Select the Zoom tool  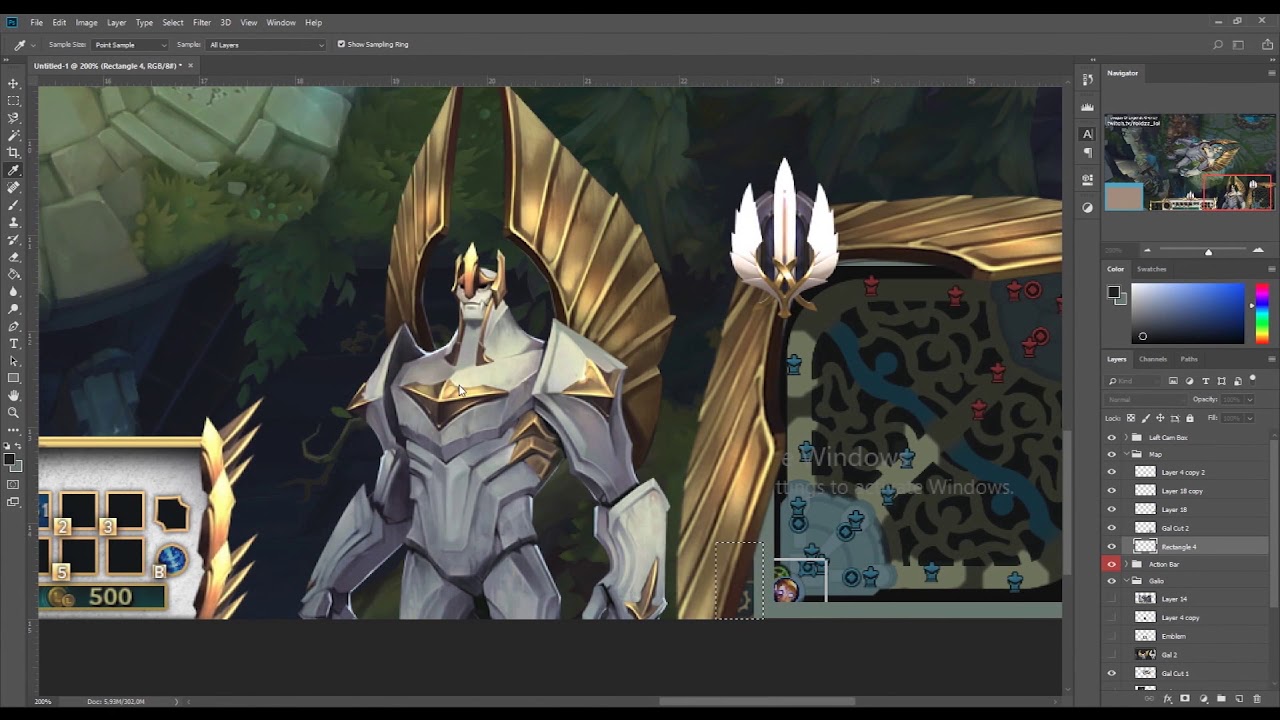(14, 413)
